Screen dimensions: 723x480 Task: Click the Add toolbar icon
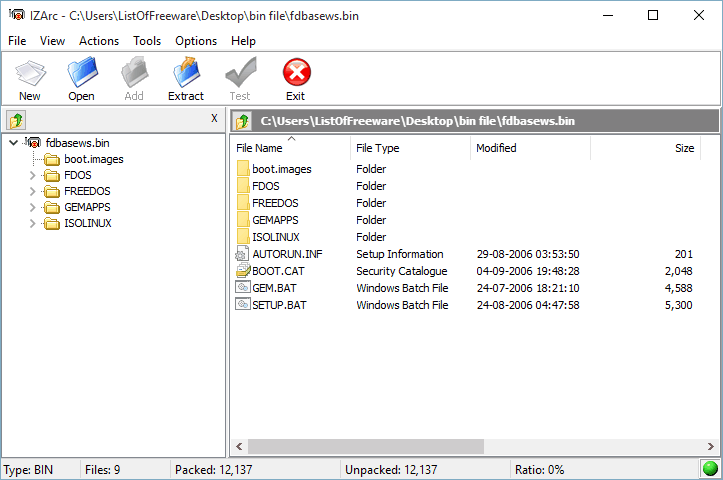tap(135, 72)
